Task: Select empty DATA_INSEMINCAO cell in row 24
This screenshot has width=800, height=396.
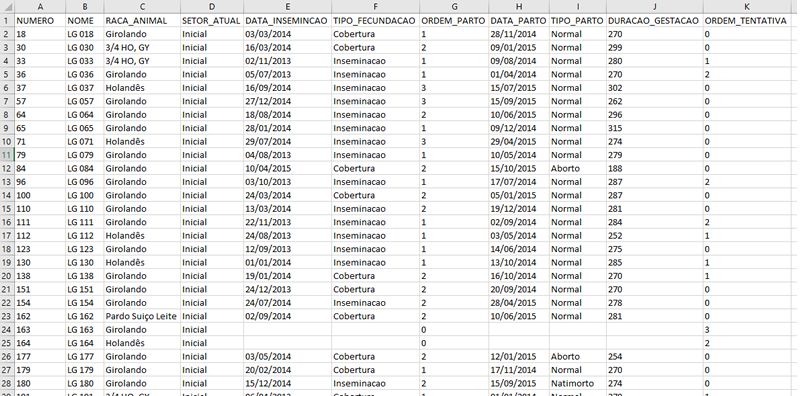Action: click(287, 330)
